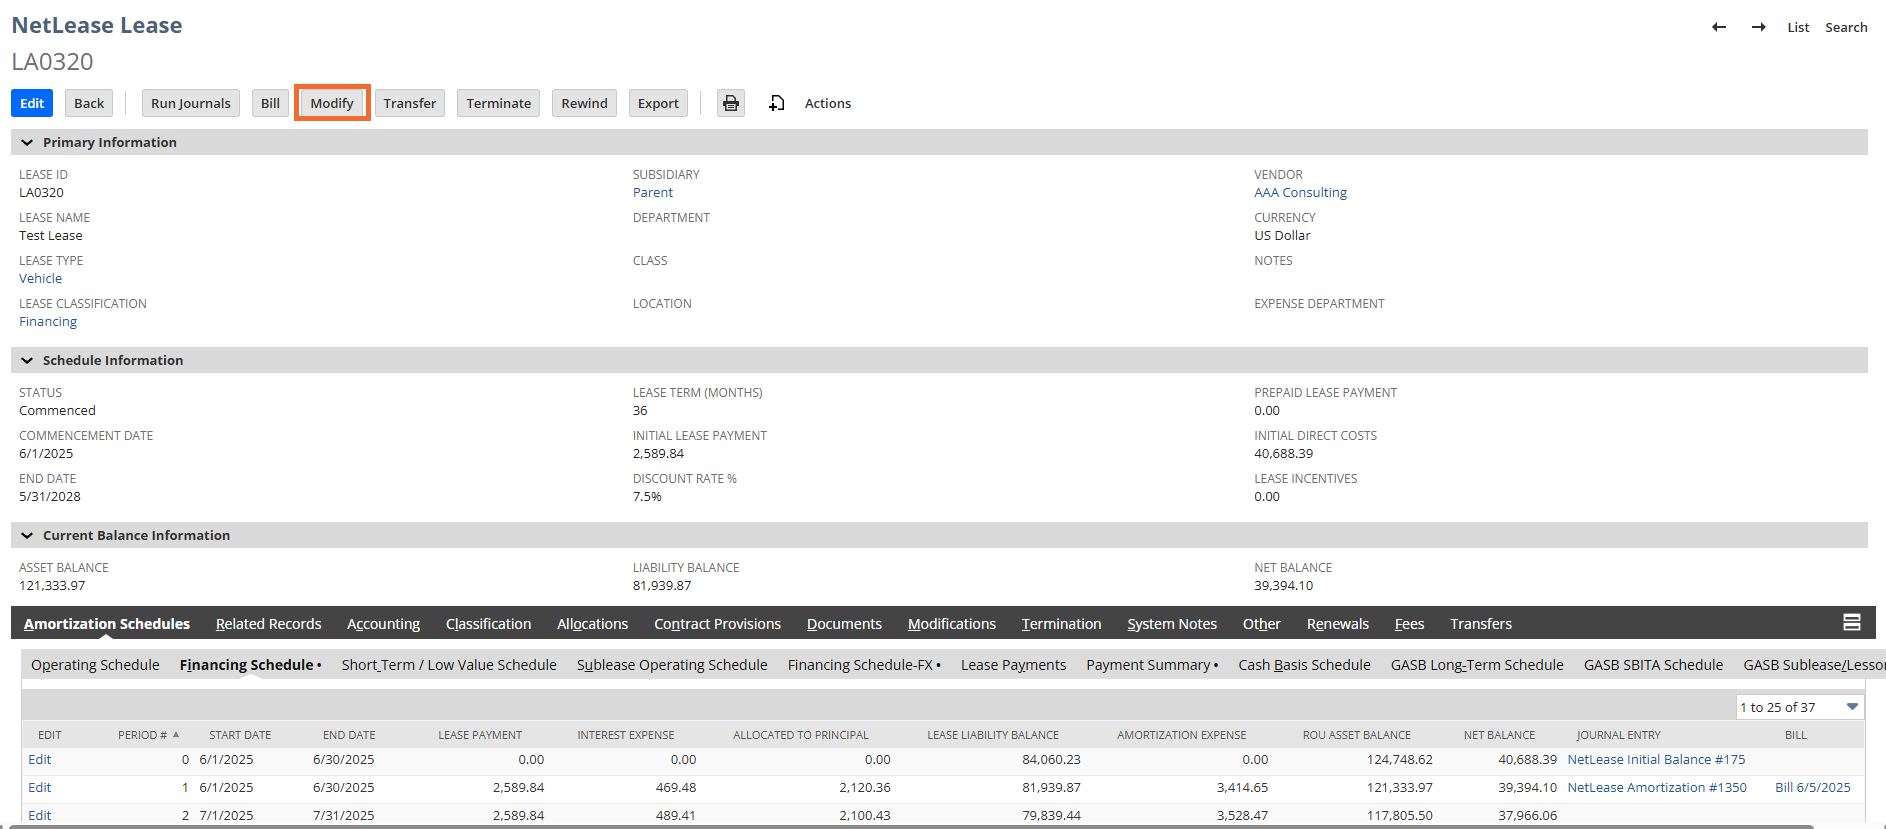Click the Modify button
This screenshot has height=829, width=1886.
click(x=332, y=103)
